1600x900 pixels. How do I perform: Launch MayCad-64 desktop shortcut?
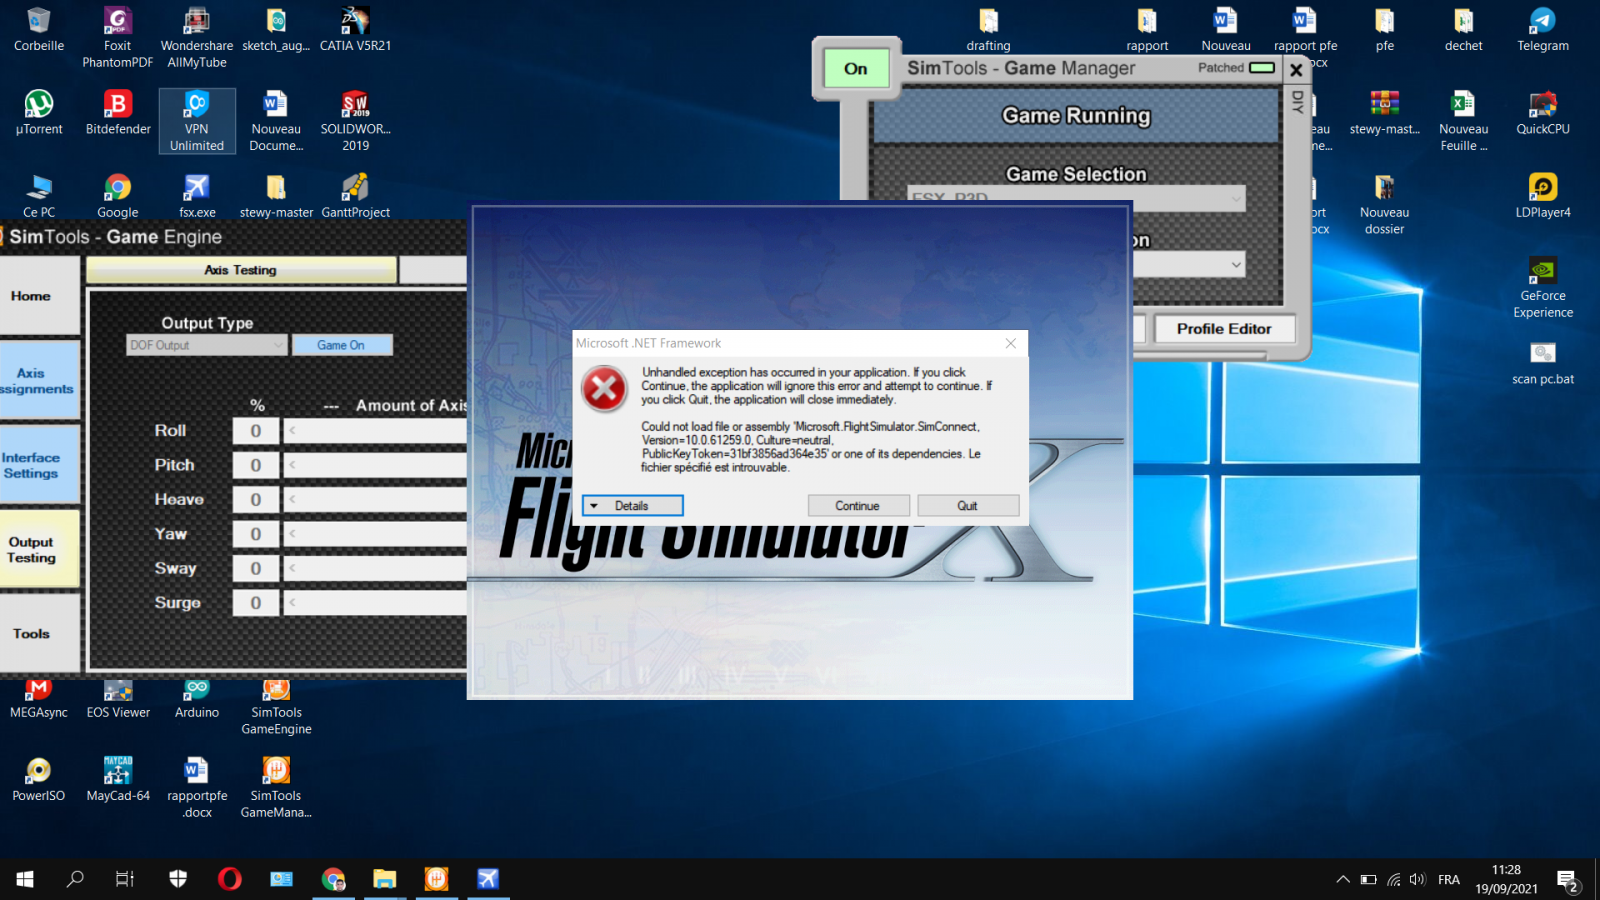point(118,780)
